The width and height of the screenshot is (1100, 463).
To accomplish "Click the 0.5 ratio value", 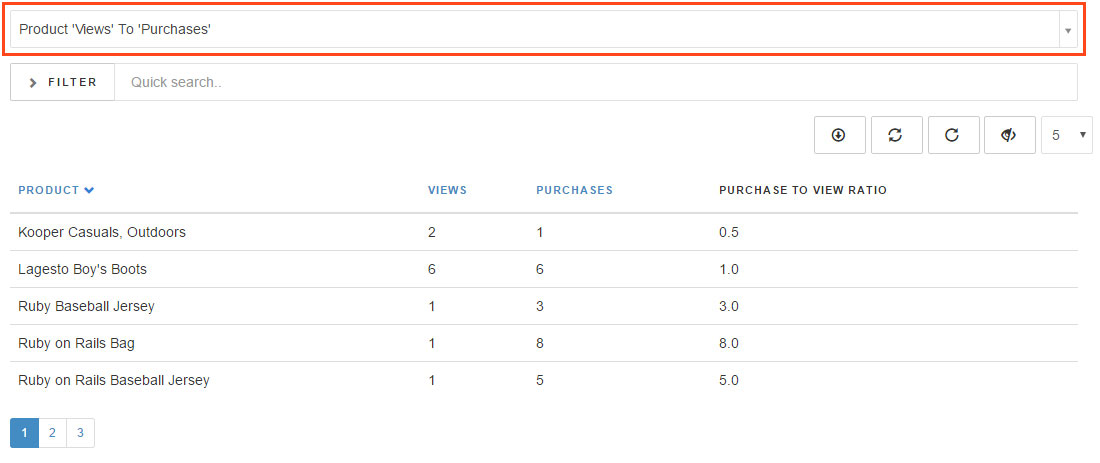I will [x=729, y=232].
